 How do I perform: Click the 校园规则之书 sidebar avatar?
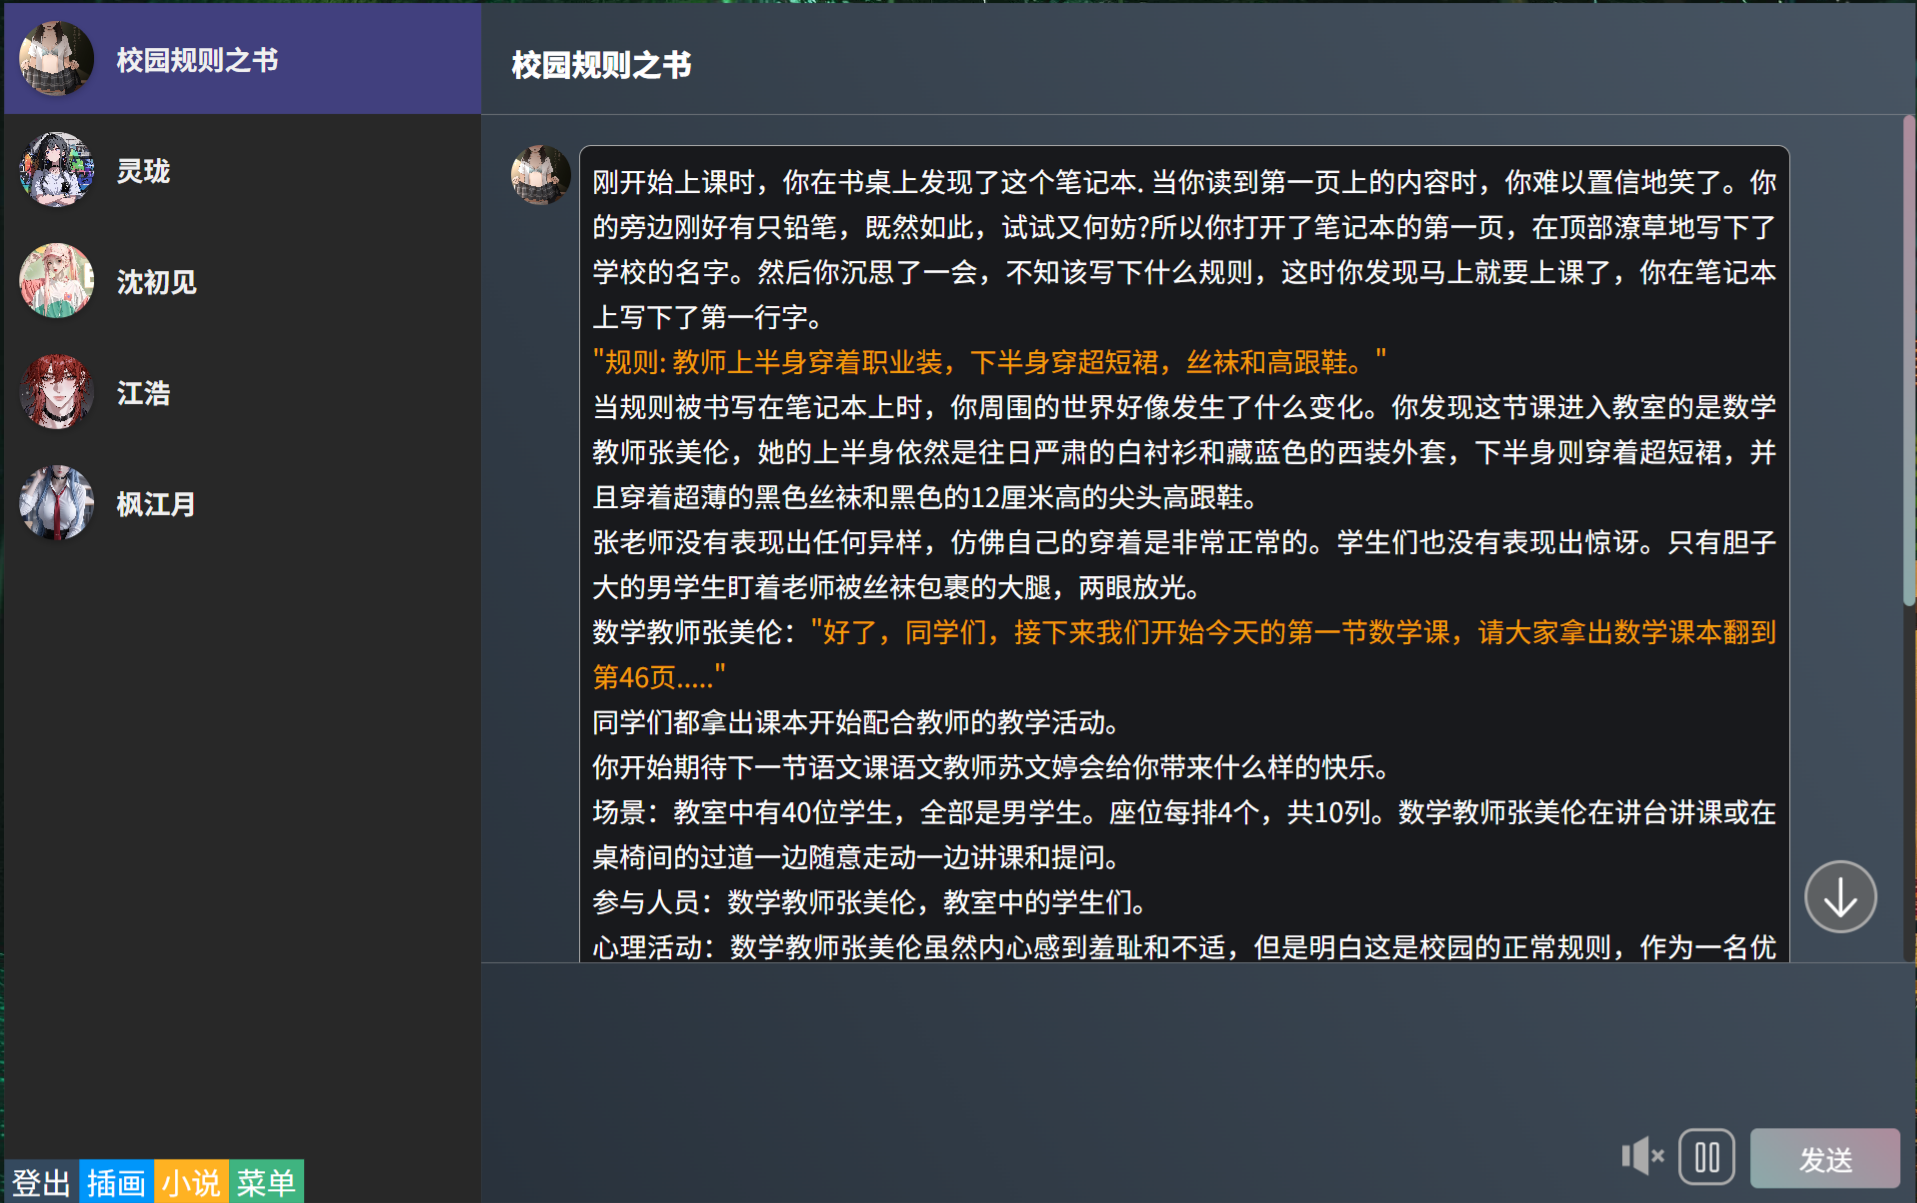56,59
